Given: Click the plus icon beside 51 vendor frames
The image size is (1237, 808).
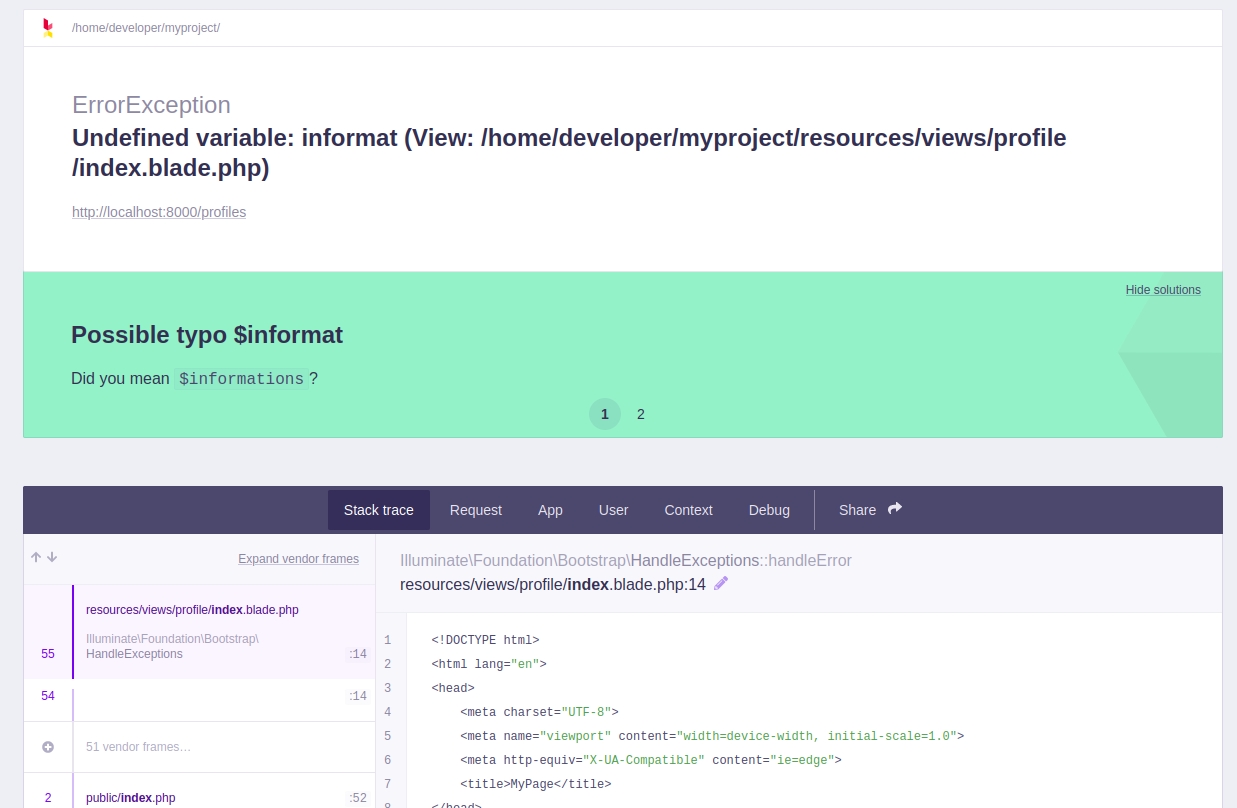Looking at the screenshot, I should pos(48,747).
